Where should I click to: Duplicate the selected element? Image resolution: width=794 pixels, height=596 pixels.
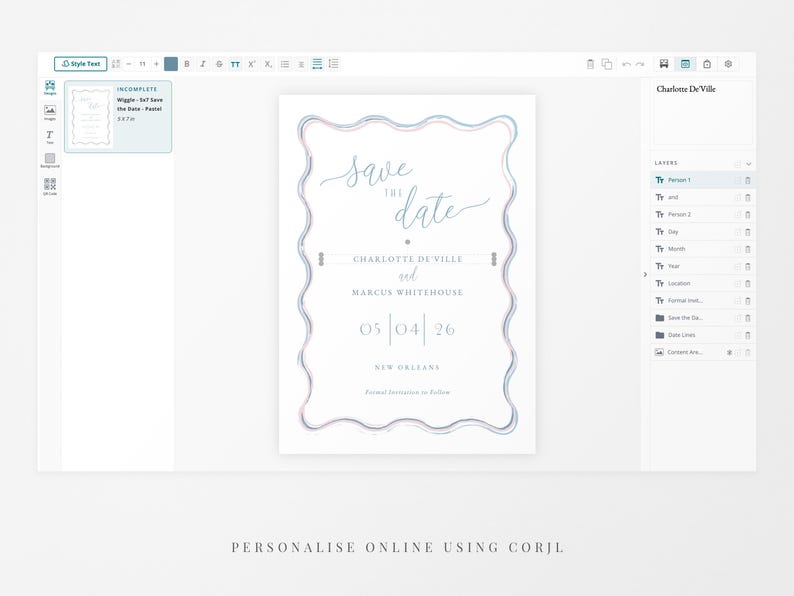[x=607, y=64]
